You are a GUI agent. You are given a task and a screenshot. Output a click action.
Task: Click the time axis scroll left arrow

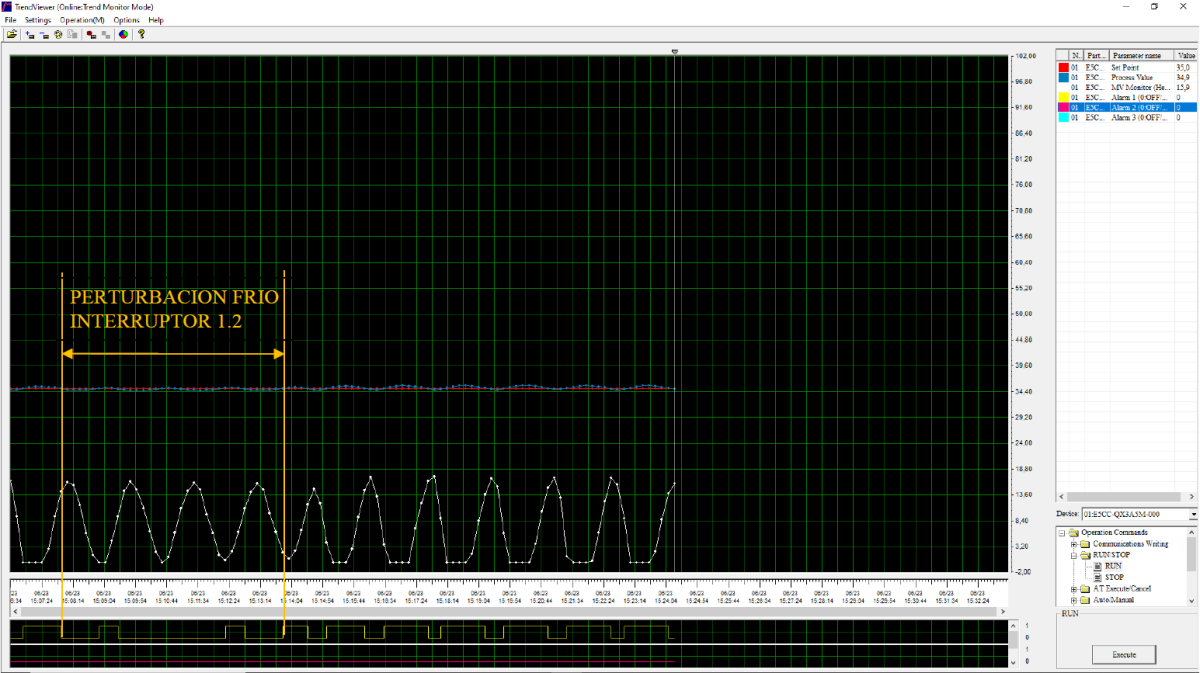(14, 610)
